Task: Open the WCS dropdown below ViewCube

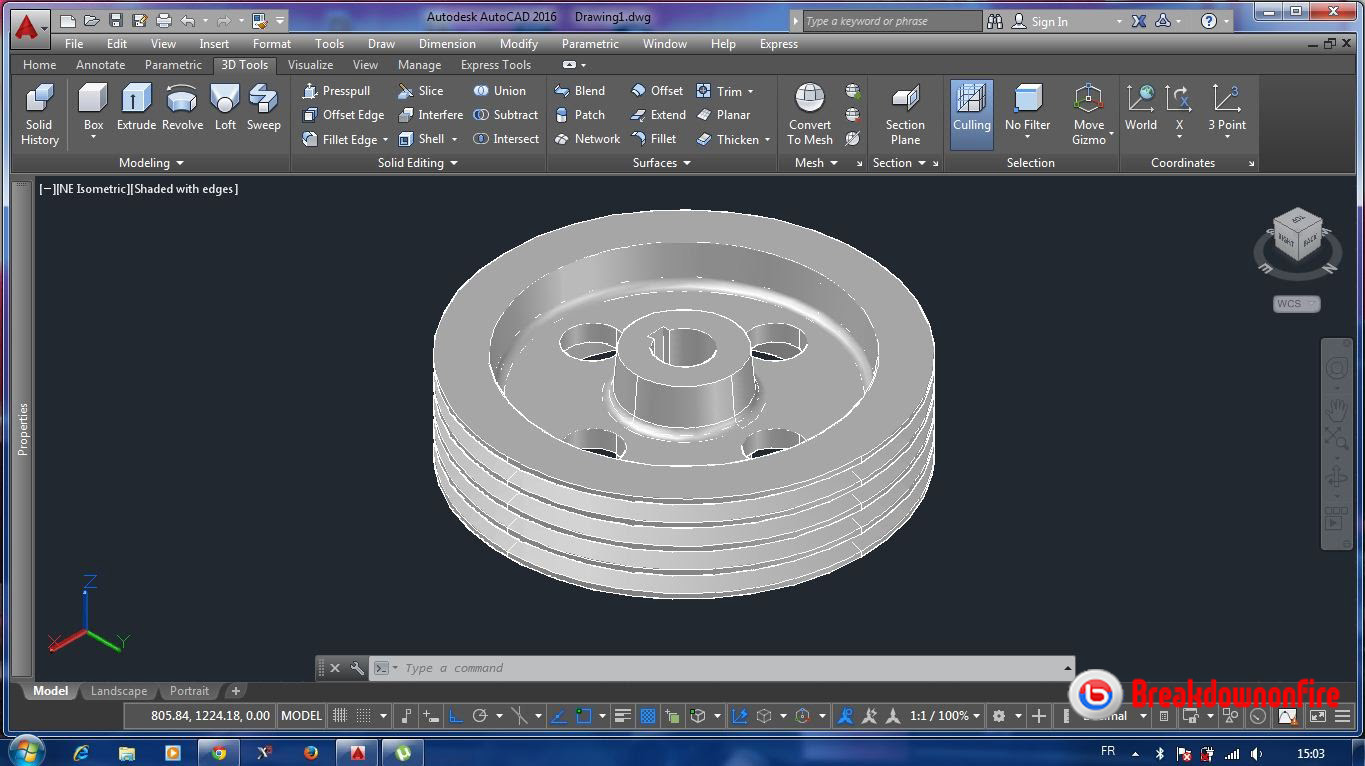Action: point(1297,304)
